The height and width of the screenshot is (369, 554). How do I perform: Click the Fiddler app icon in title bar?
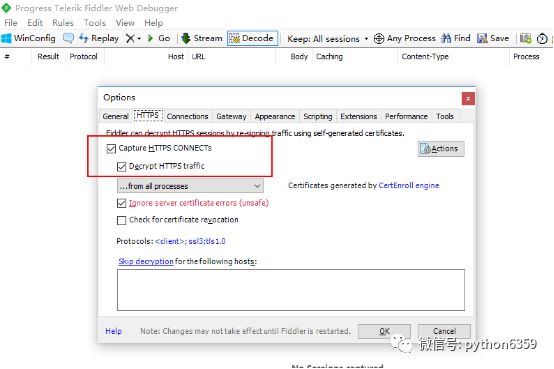coord(6,8)
